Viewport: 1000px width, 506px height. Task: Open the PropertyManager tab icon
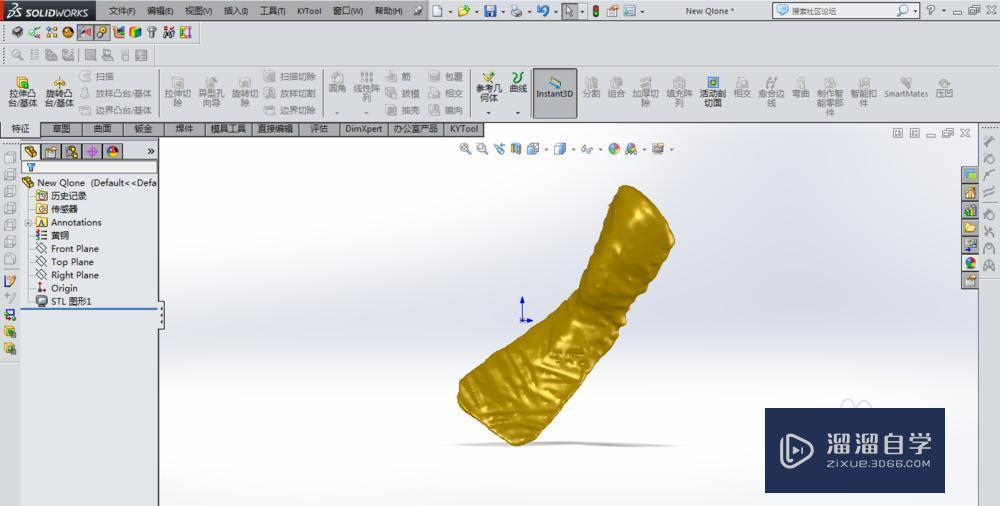click(x=51, y=151)
